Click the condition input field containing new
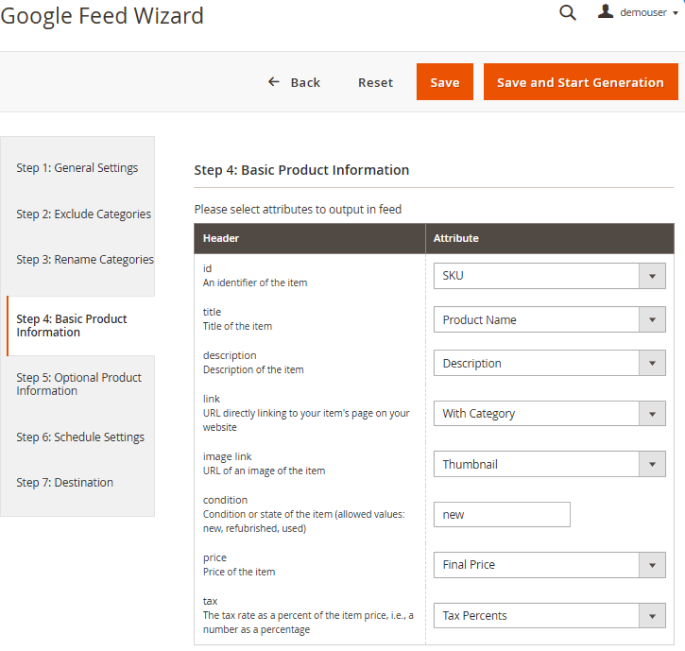685x651 pixels. [502, 515]
